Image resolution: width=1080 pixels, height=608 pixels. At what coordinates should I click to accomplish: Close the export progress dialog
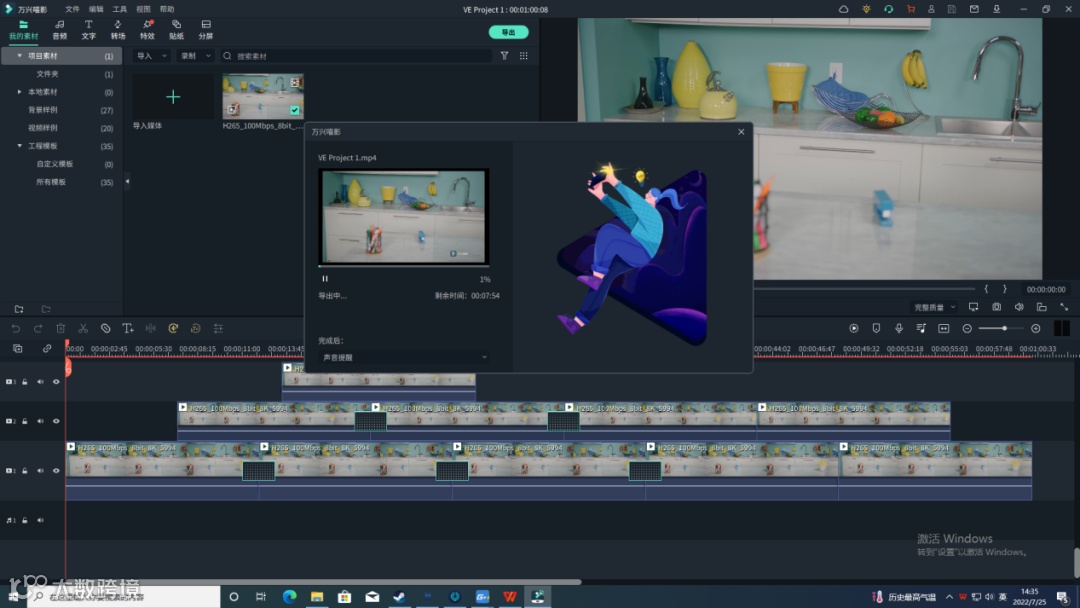pos(741,132)
